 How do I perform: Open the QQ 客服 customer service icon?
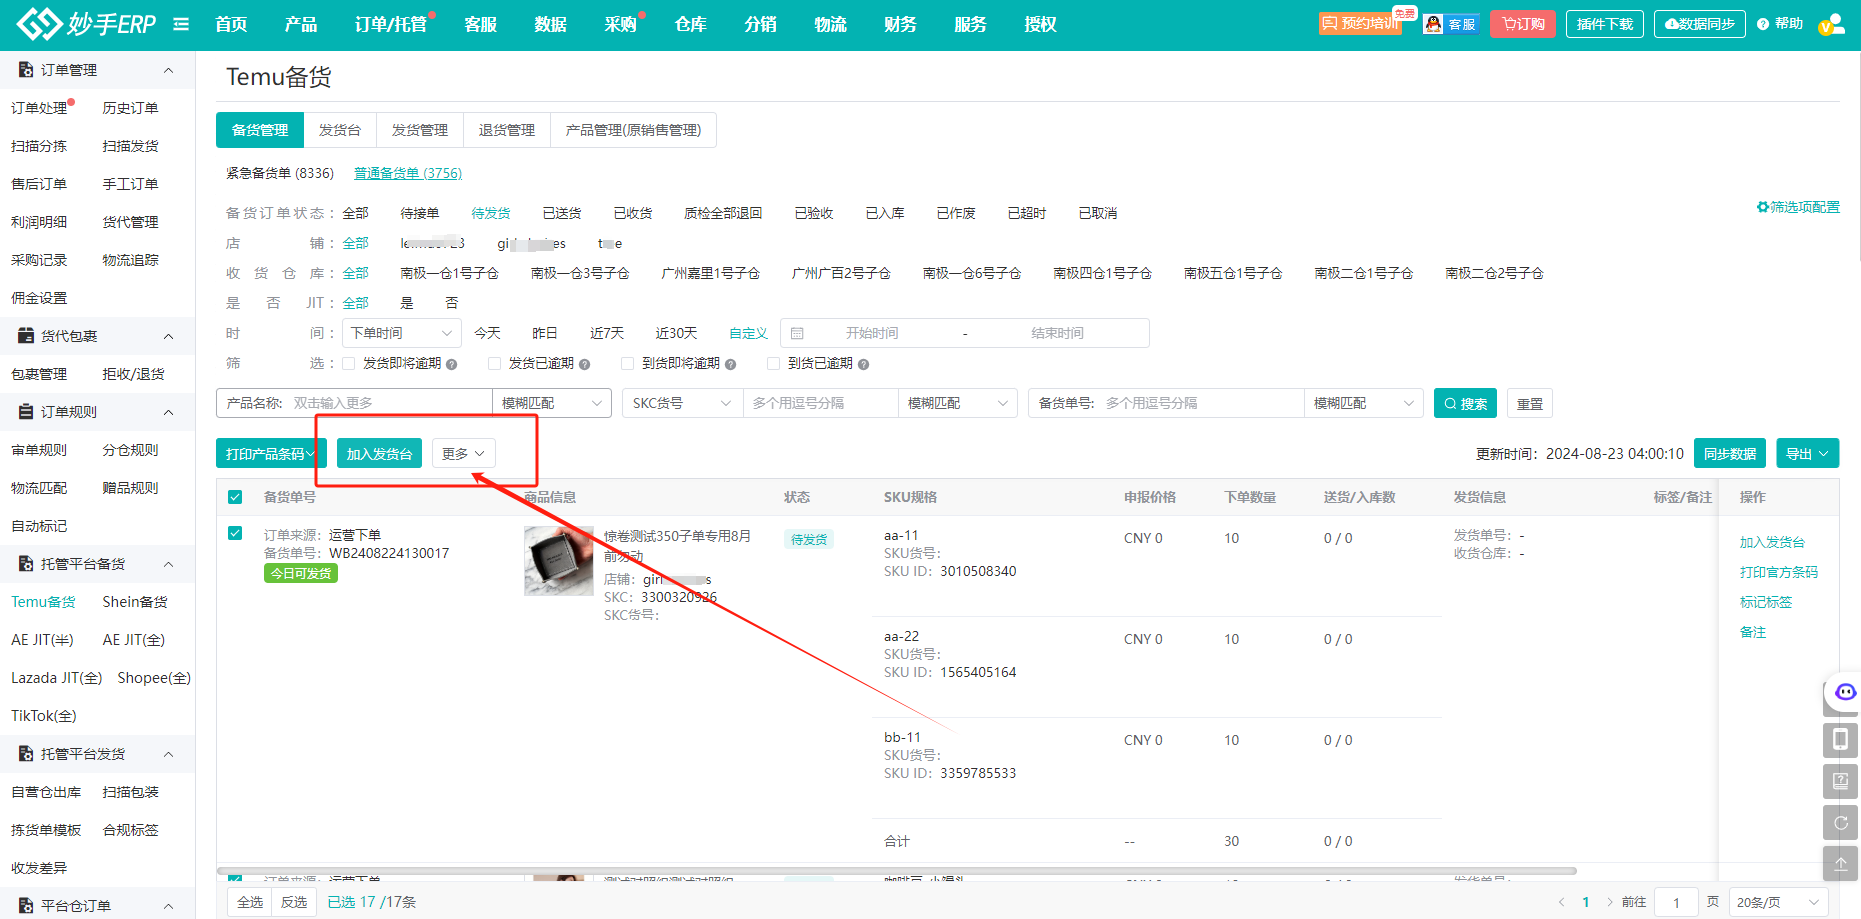click(x=1450, y=24)
